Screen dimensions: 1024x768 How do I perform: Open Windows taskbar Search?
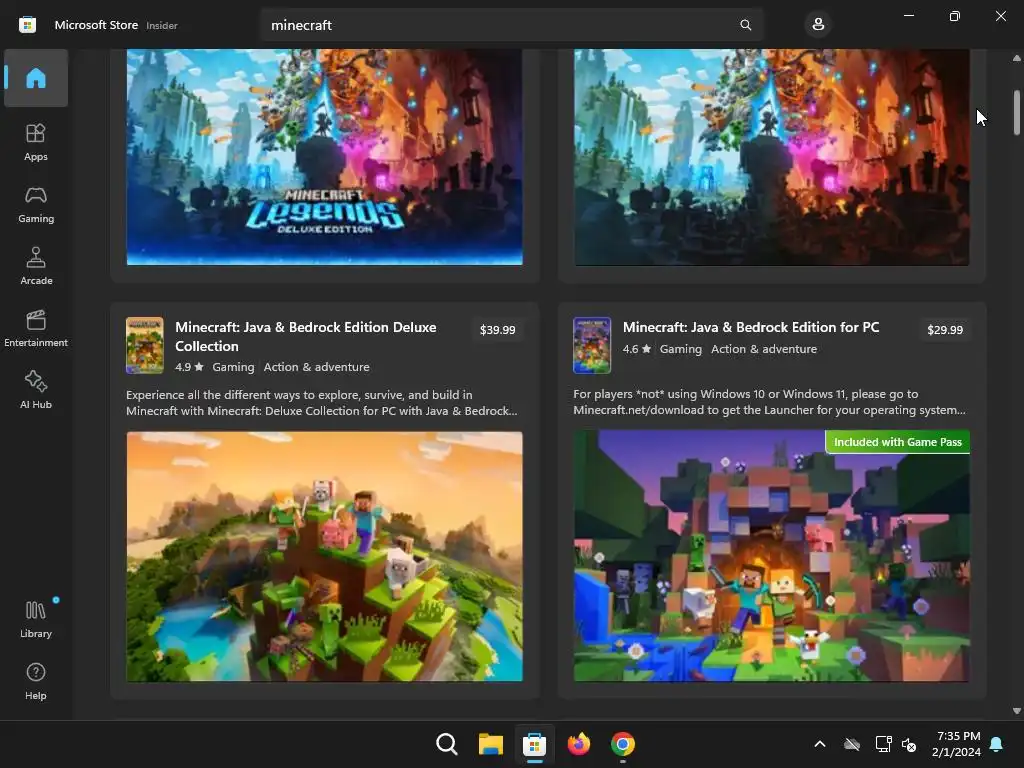pos(447,744)
